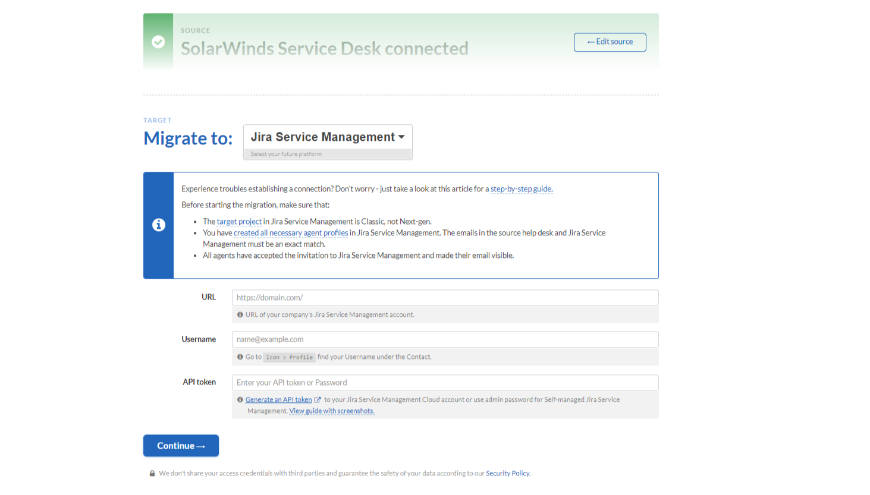This screenshot has height=495, width=870.
Task: Open the target project link
Action: click(239, 221)
